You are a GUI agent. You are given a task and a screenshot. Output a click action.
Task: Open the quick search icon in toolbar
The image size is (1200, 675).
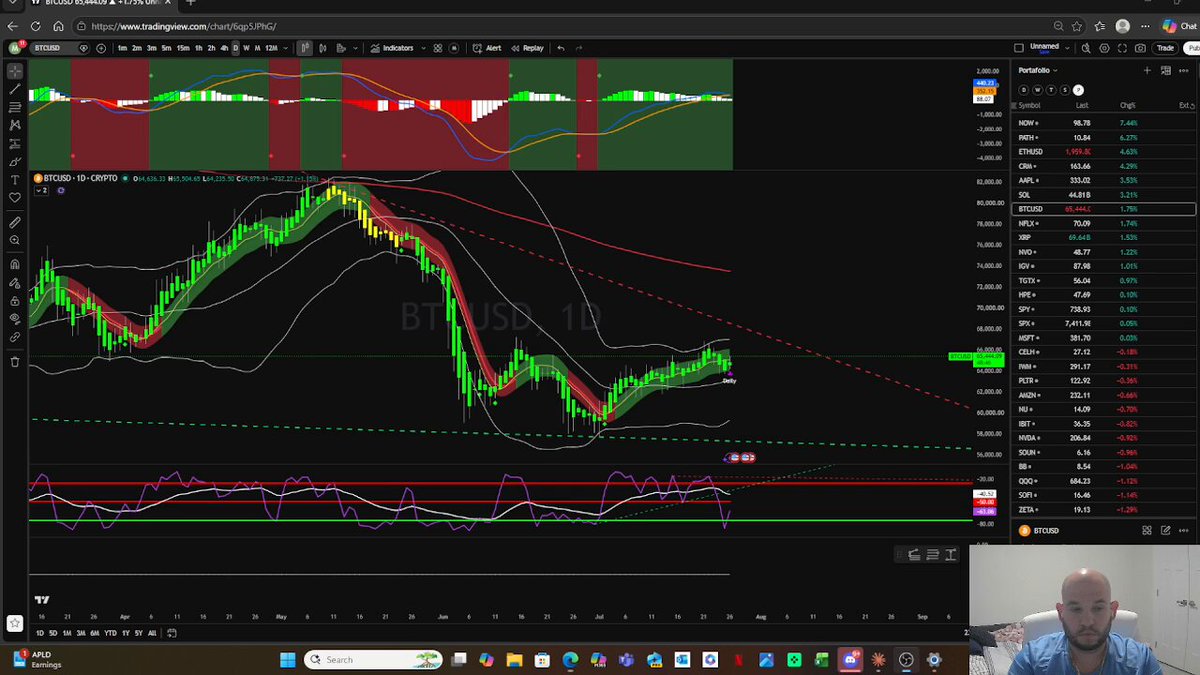[1086, 48]
